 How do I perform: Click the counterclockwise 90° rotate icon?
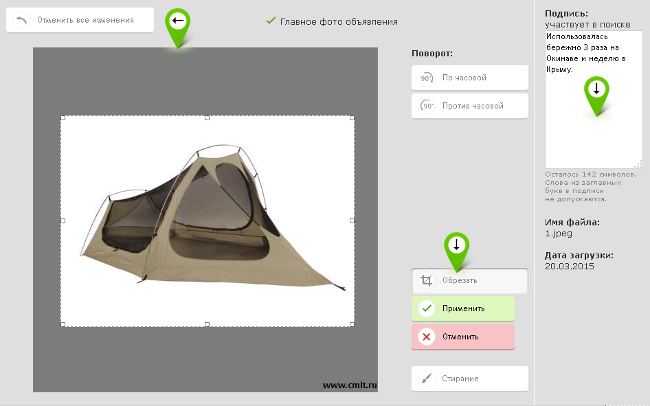pos(426,105)
